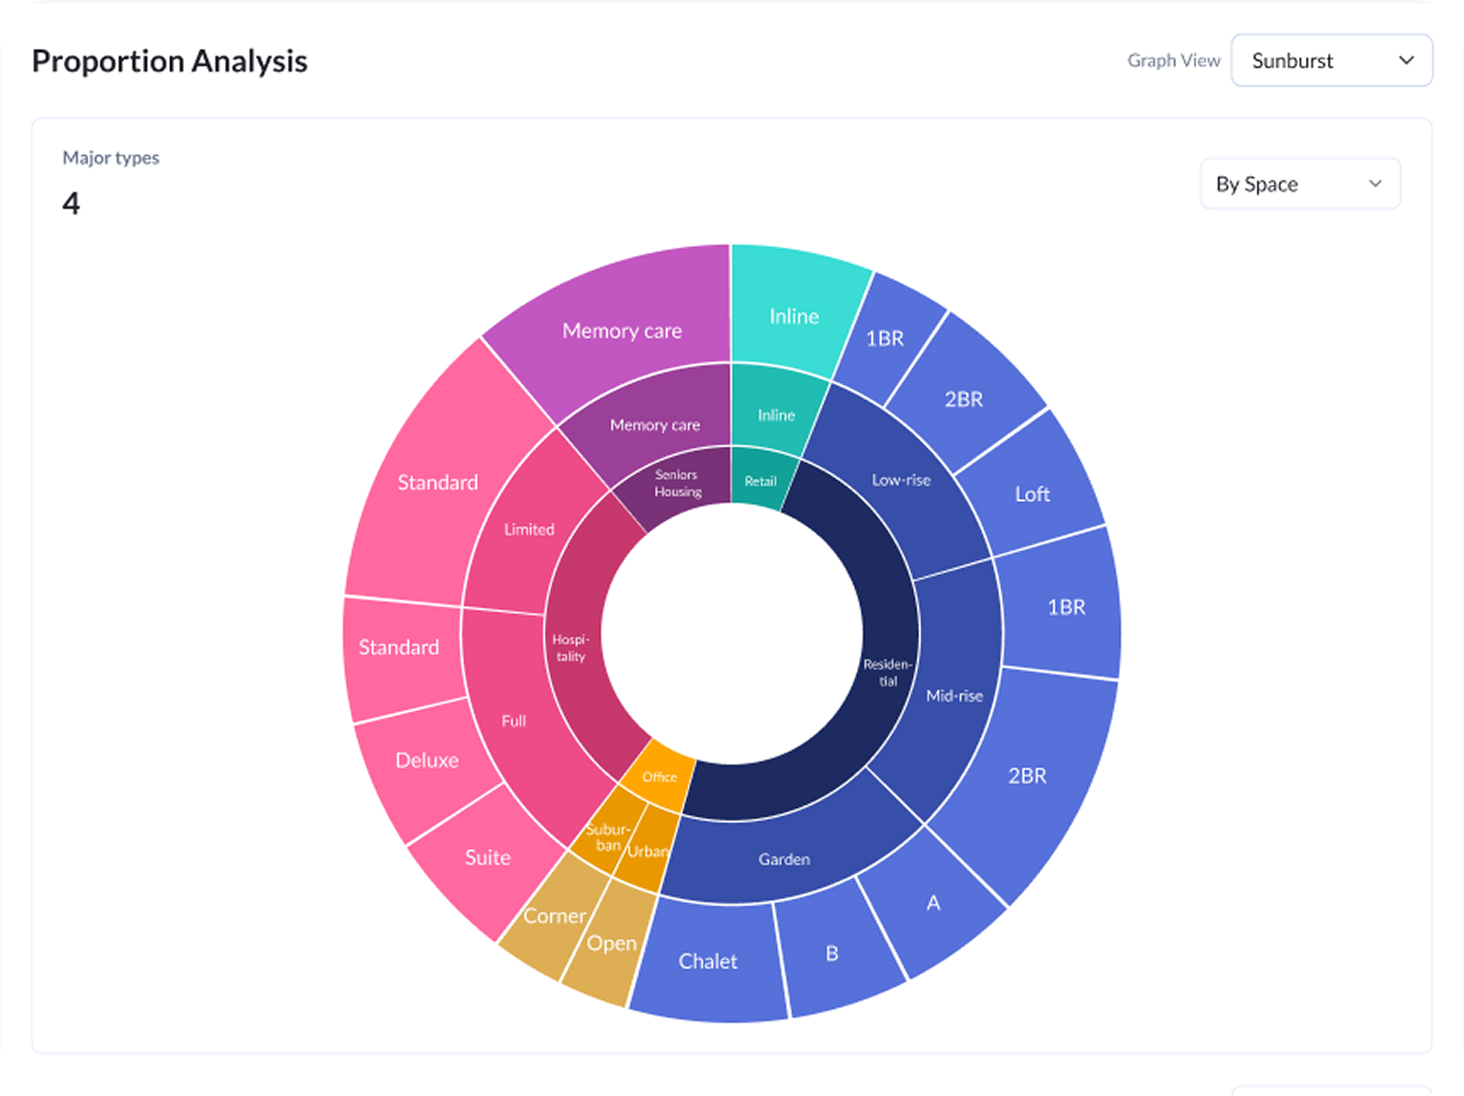
Task: Select the Retail inner segment
Action: tap(762, 480)
